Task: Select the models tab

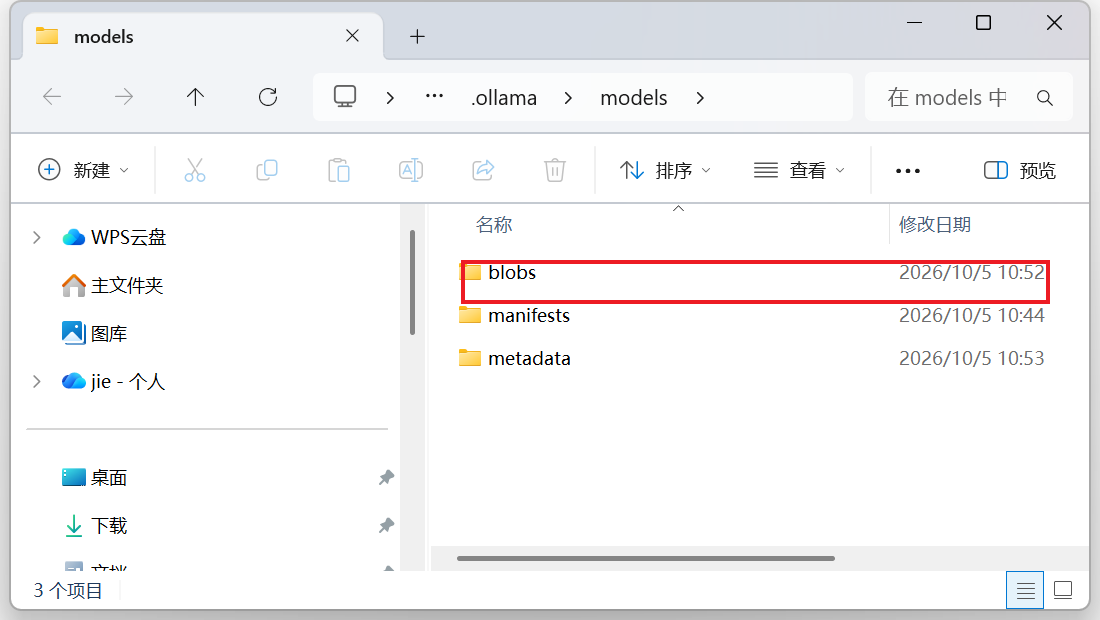Action: point(203,36)
